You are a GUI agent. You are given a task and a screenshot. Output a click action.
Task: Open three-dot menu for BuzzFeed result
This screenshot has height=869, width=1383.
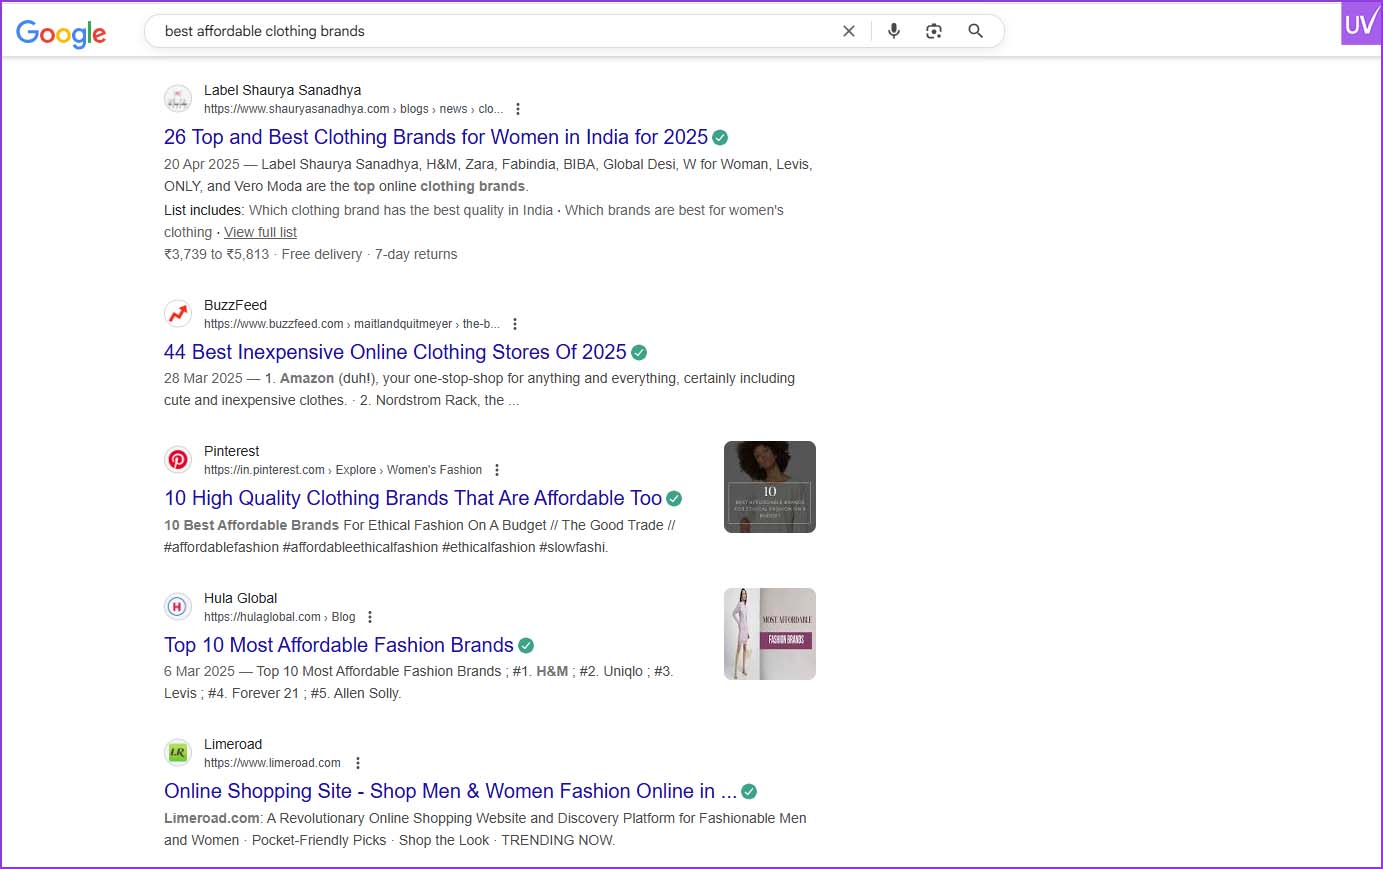(x=514, y=324)
